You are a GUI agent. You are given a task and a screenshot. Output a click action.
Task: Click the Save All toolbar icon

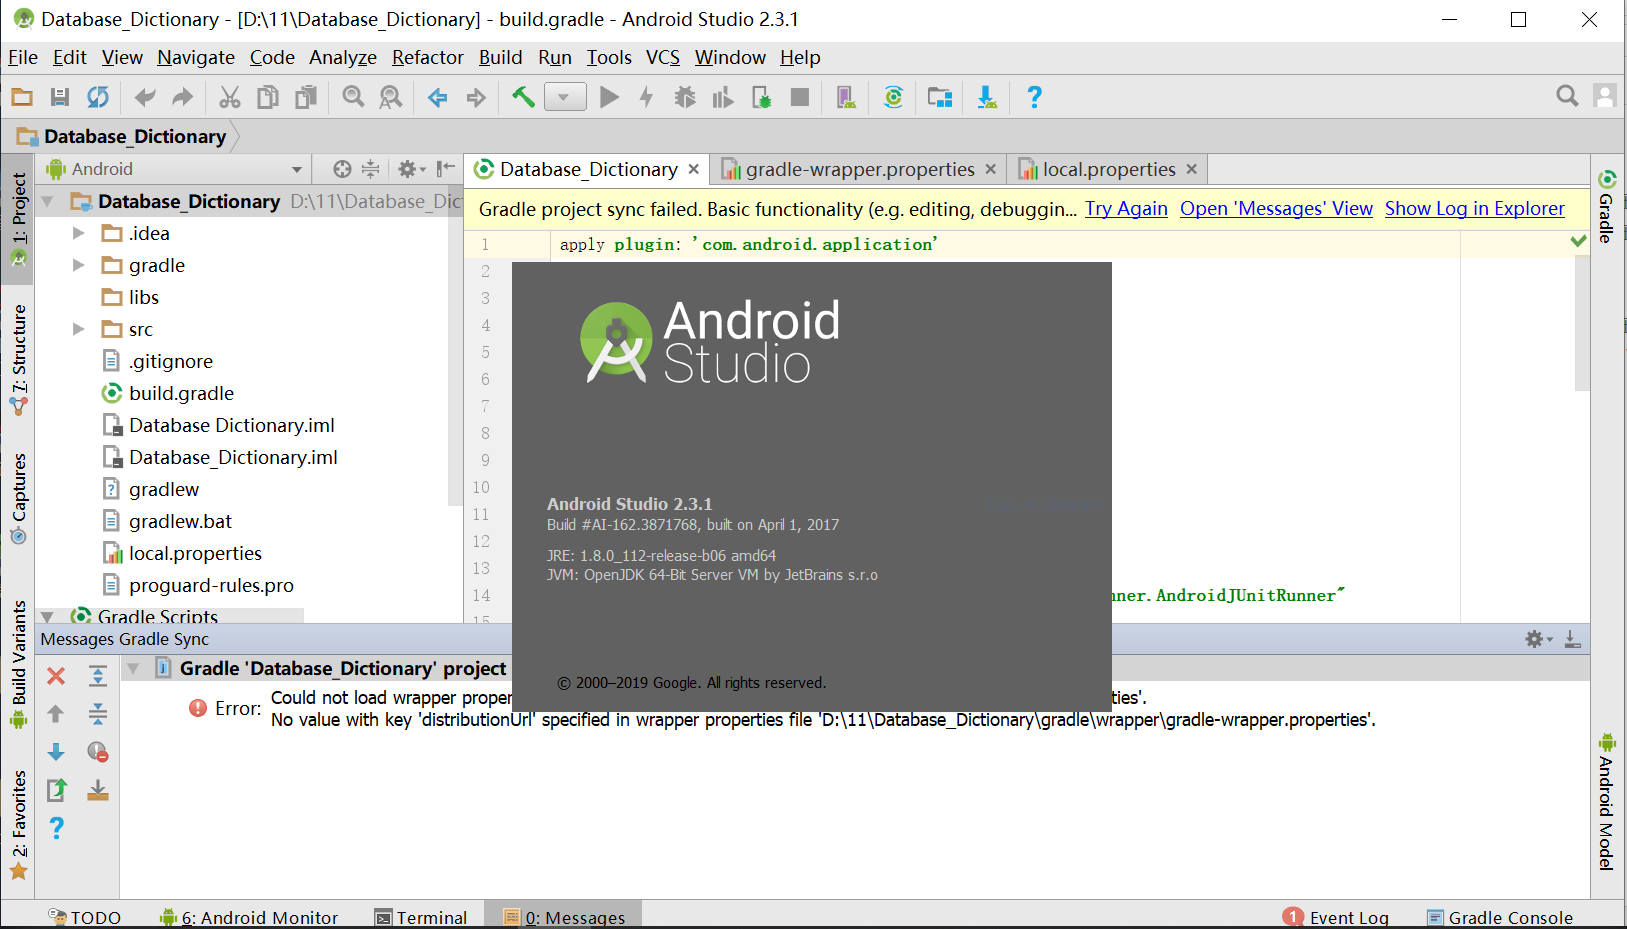60,97
